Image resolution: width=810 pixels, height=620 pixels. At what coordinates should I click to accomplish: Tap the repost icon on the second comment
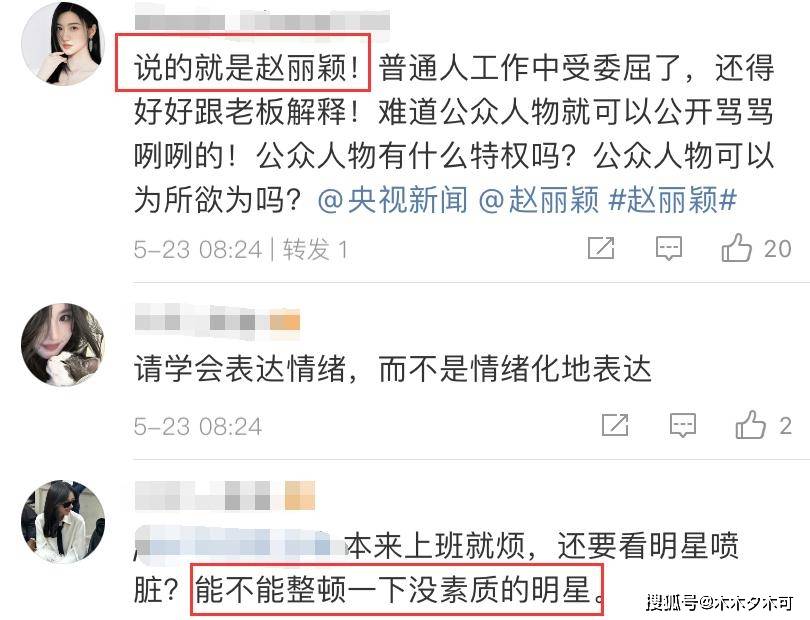[615, 425]
